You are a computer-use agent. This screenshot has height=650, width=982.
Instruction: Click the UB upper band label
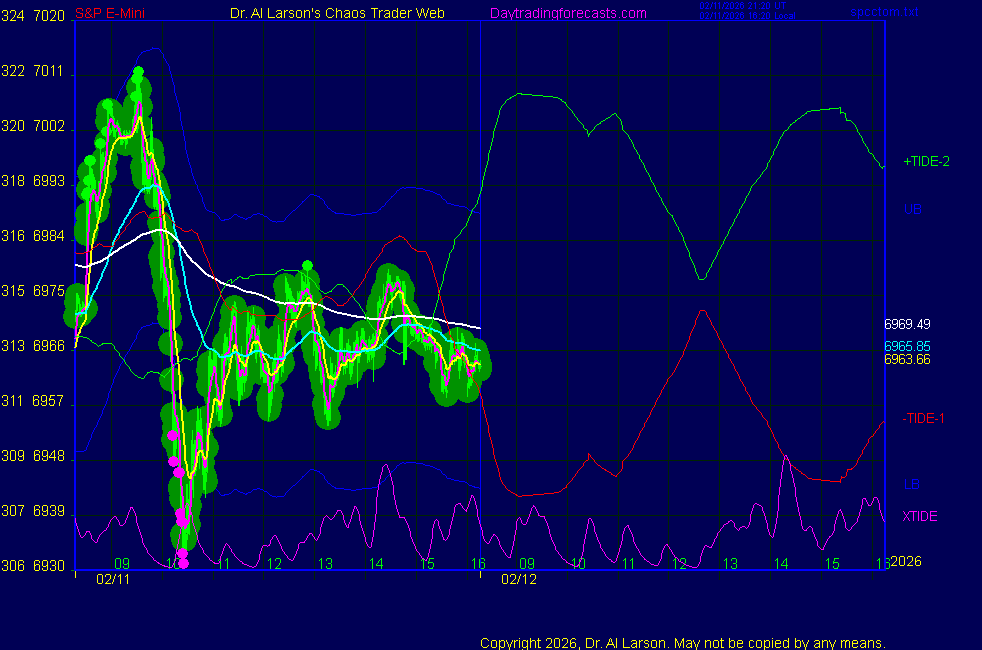point(912,209)
